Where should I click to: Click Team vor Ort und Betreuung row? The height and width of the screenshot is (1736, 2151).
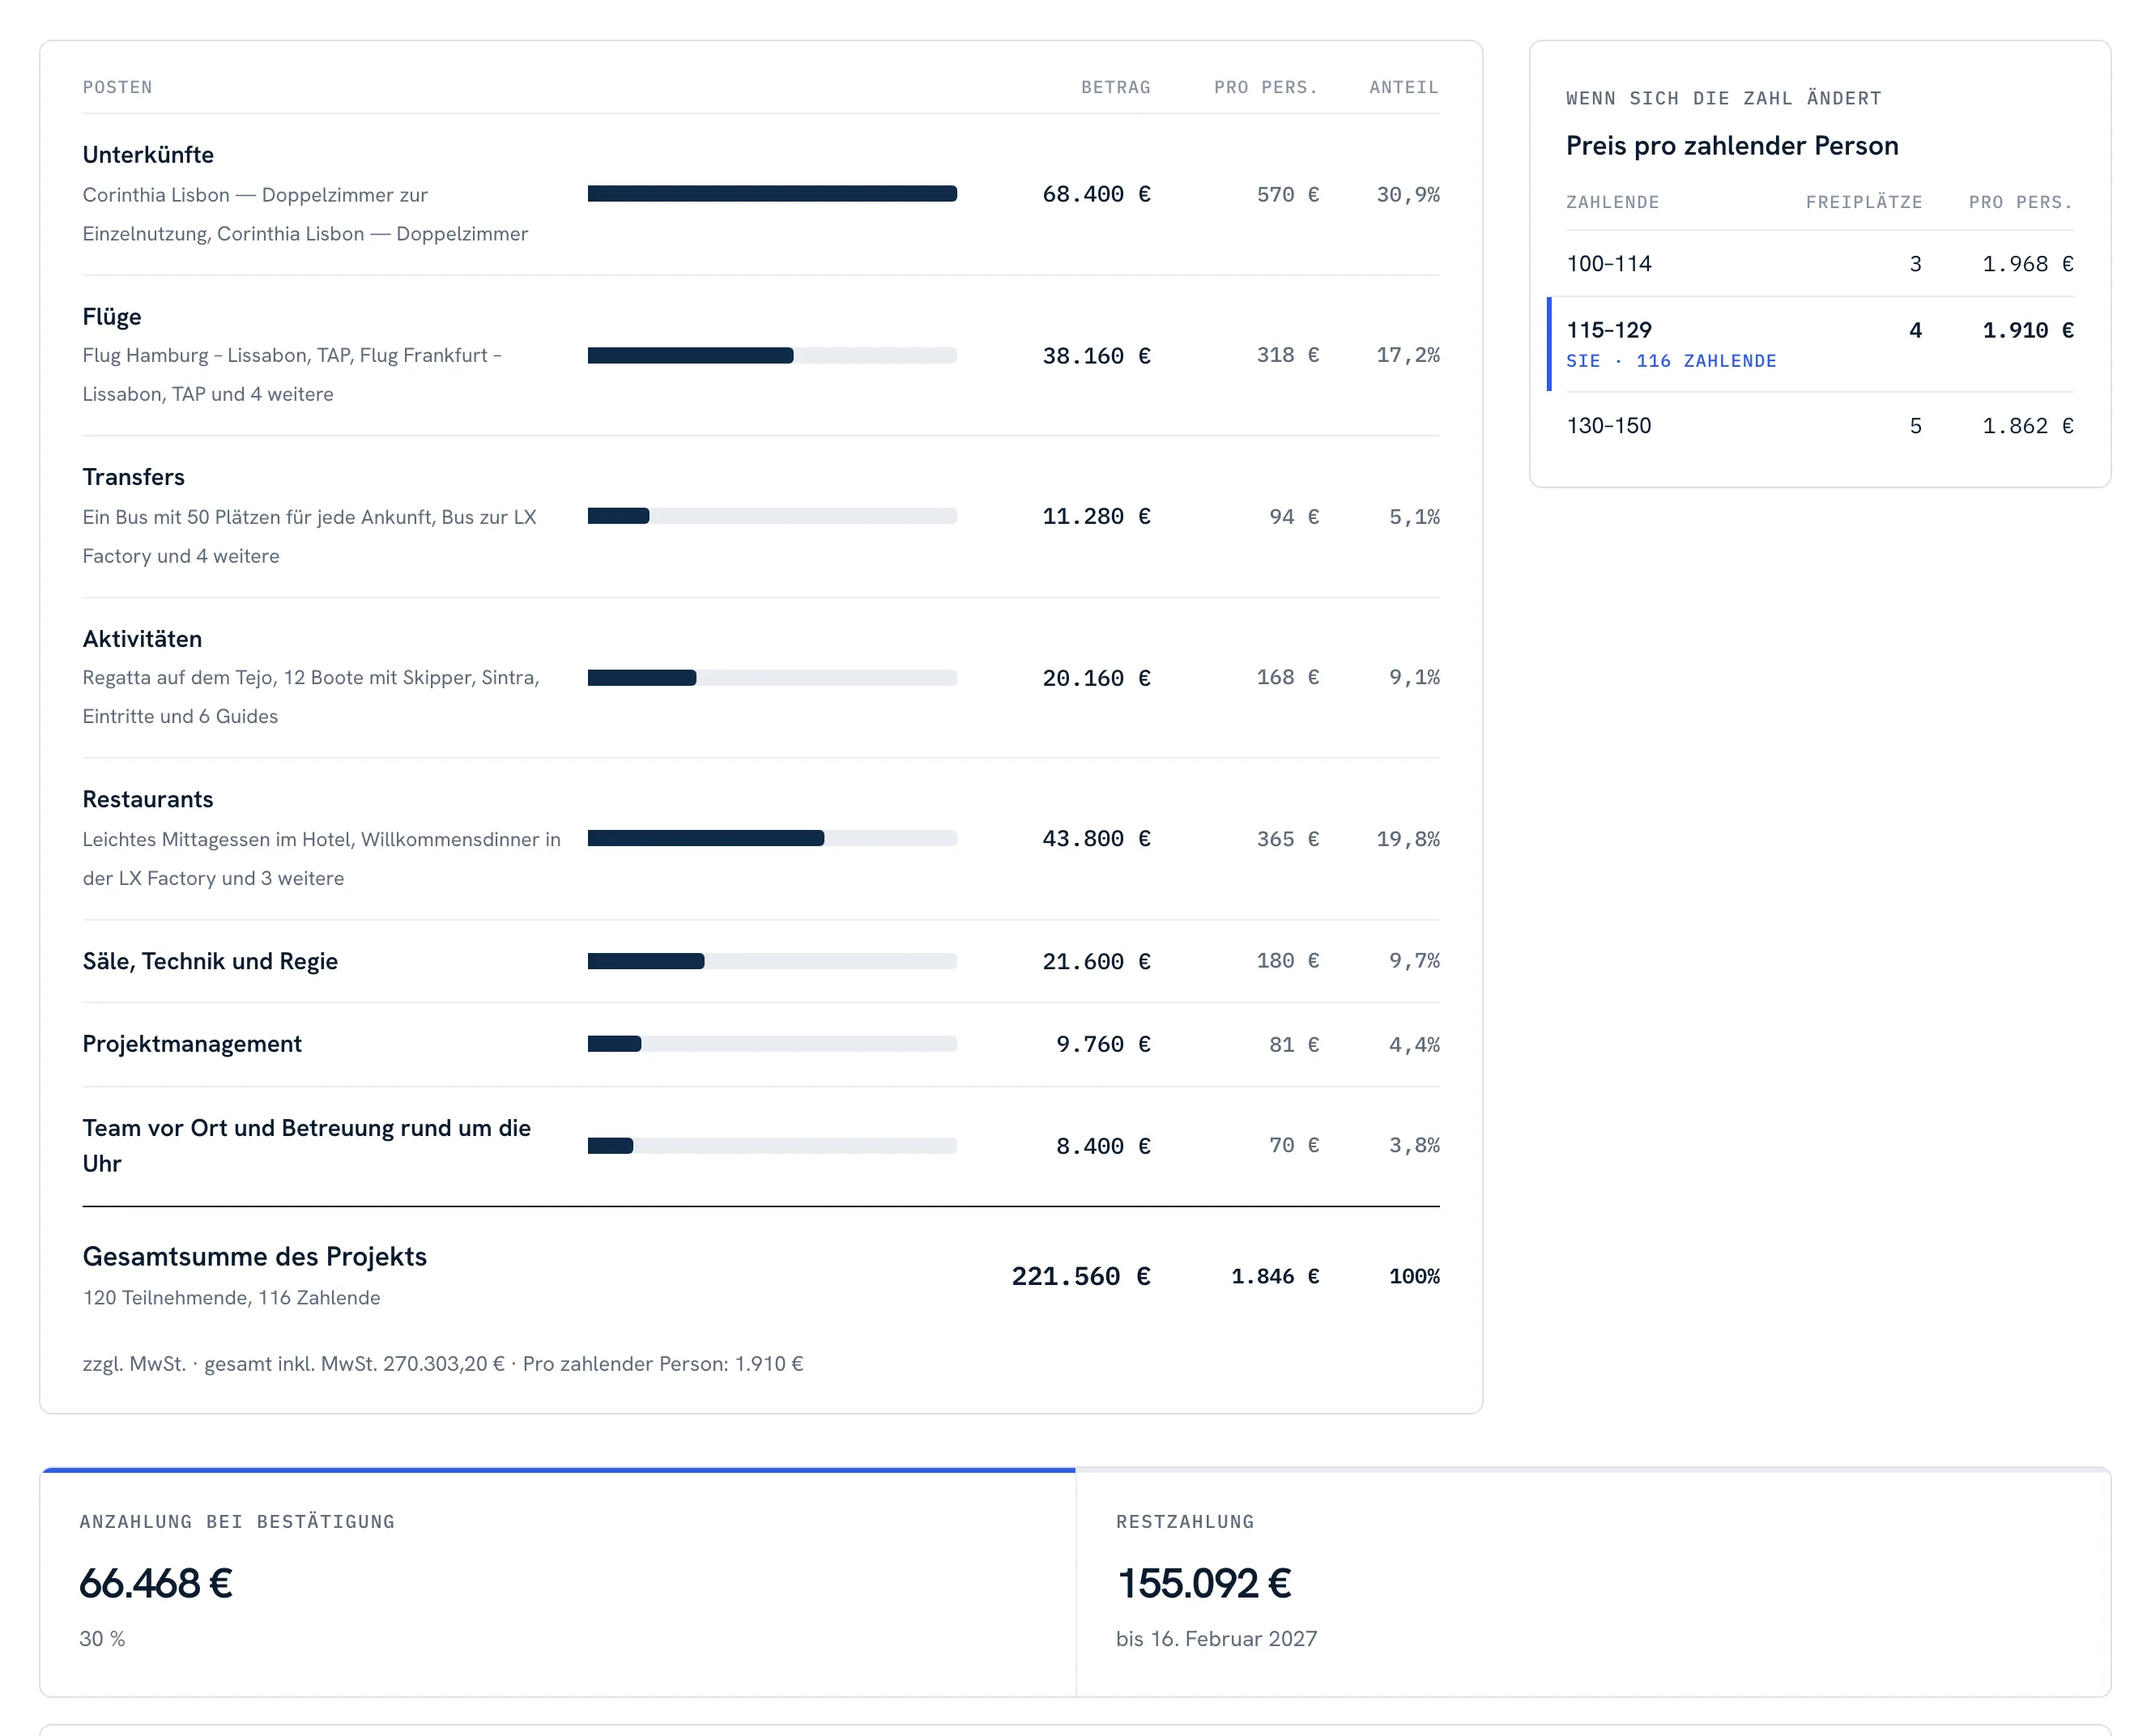pos(760,1146)
